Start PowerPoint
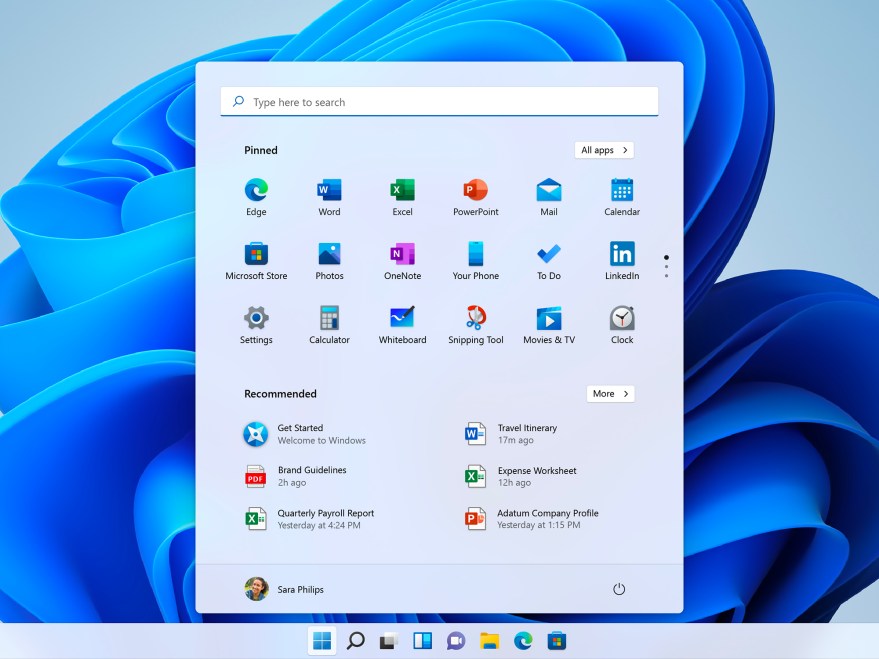Image resolution: width=879 pixels, height=659 pixels. tap(475, 190)
